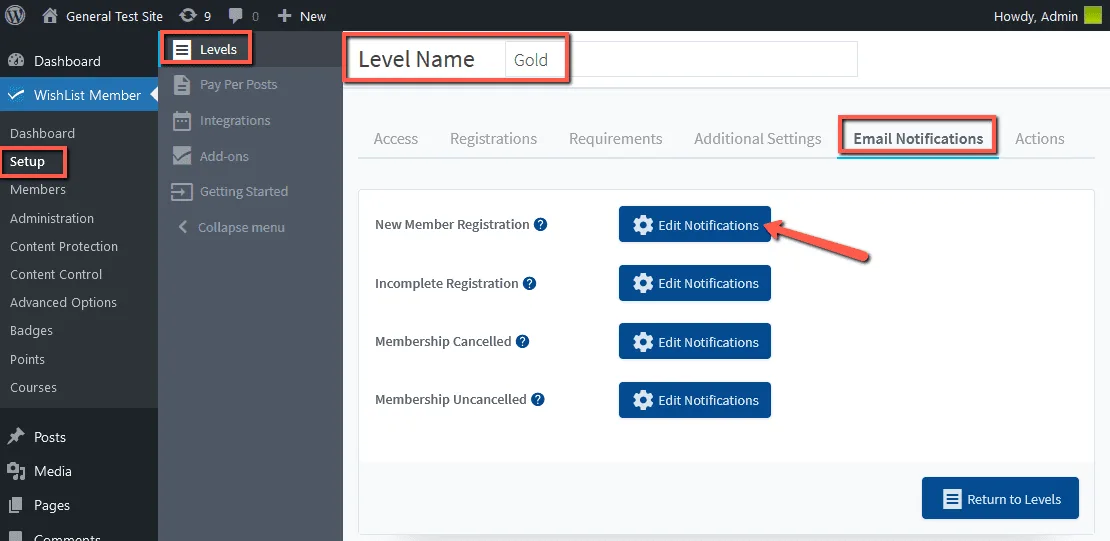Click the Pay Per Posts document icon
Image resolution: width=1110 pixels, height=541 pixels.
click(182, 84)
